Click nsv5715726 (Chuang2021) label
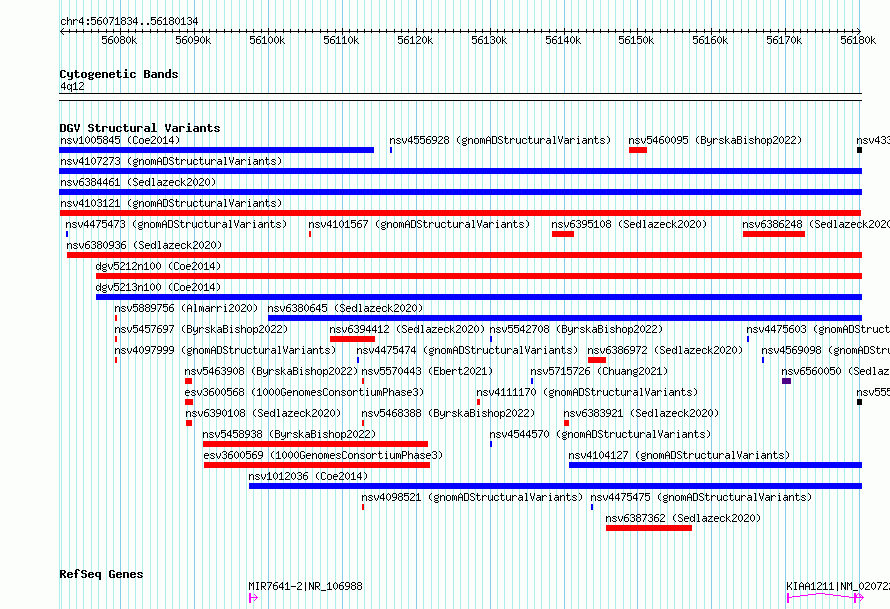 (599, 371)
